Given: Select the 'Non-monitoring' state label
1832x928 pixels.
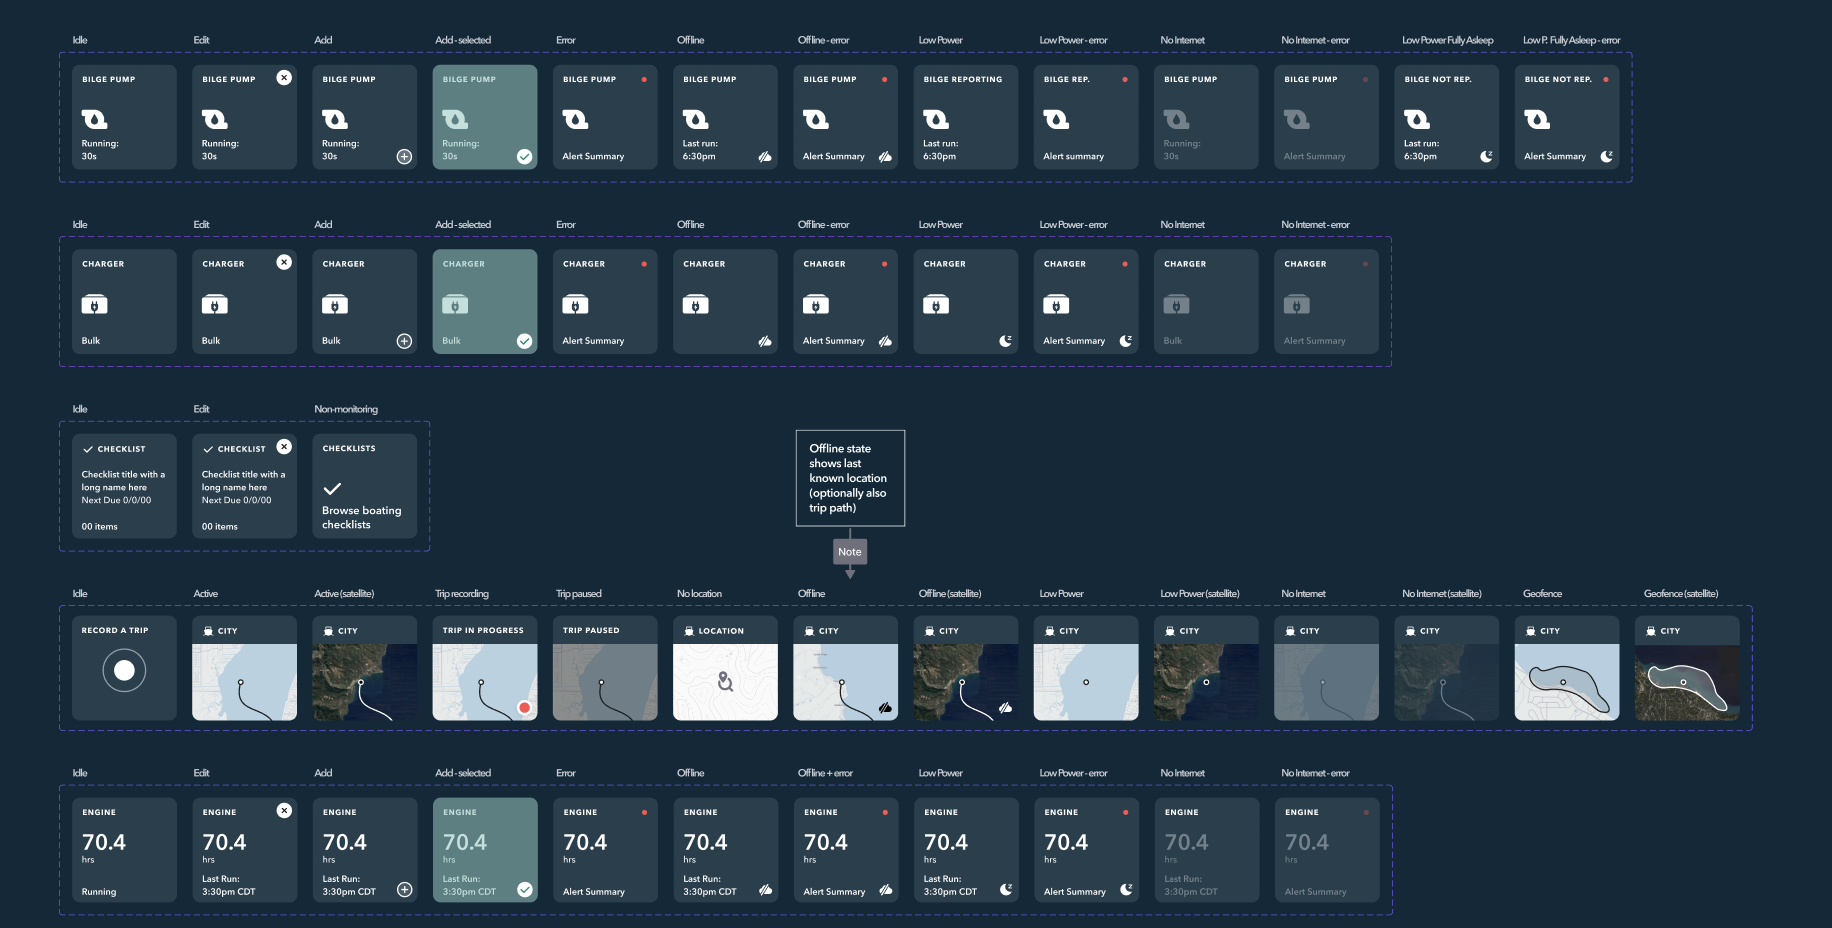Looking at the screenshot, I should click(x=346, y=409).
